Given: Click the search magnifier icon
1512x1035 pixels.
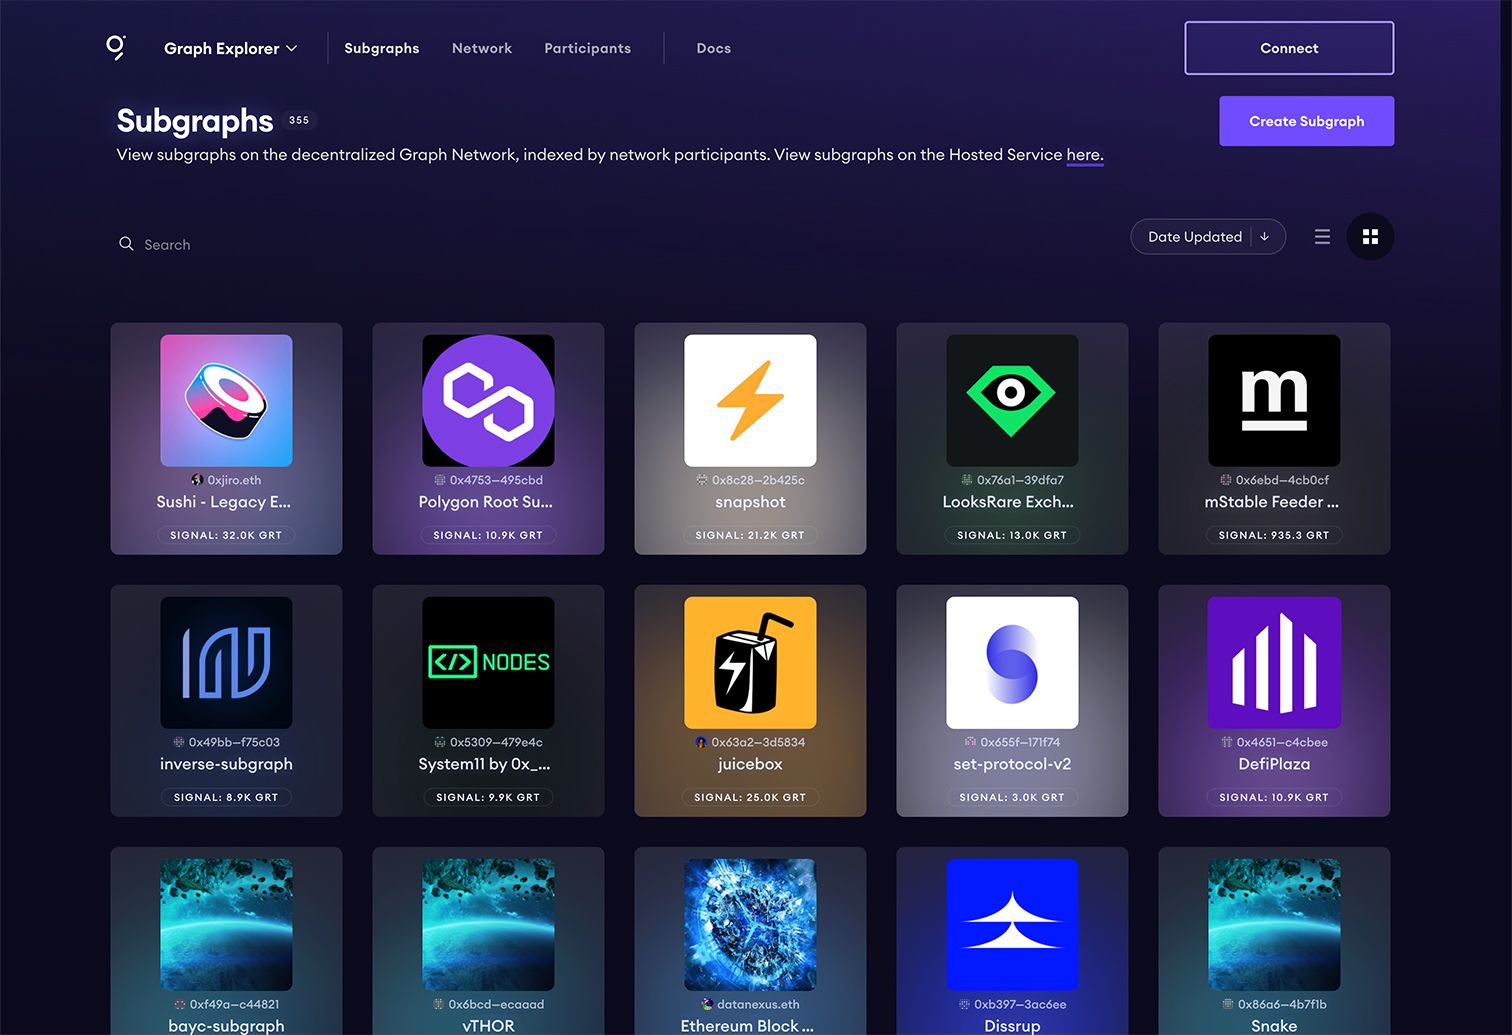Looking at the screenshot, I should coord(126,244).
